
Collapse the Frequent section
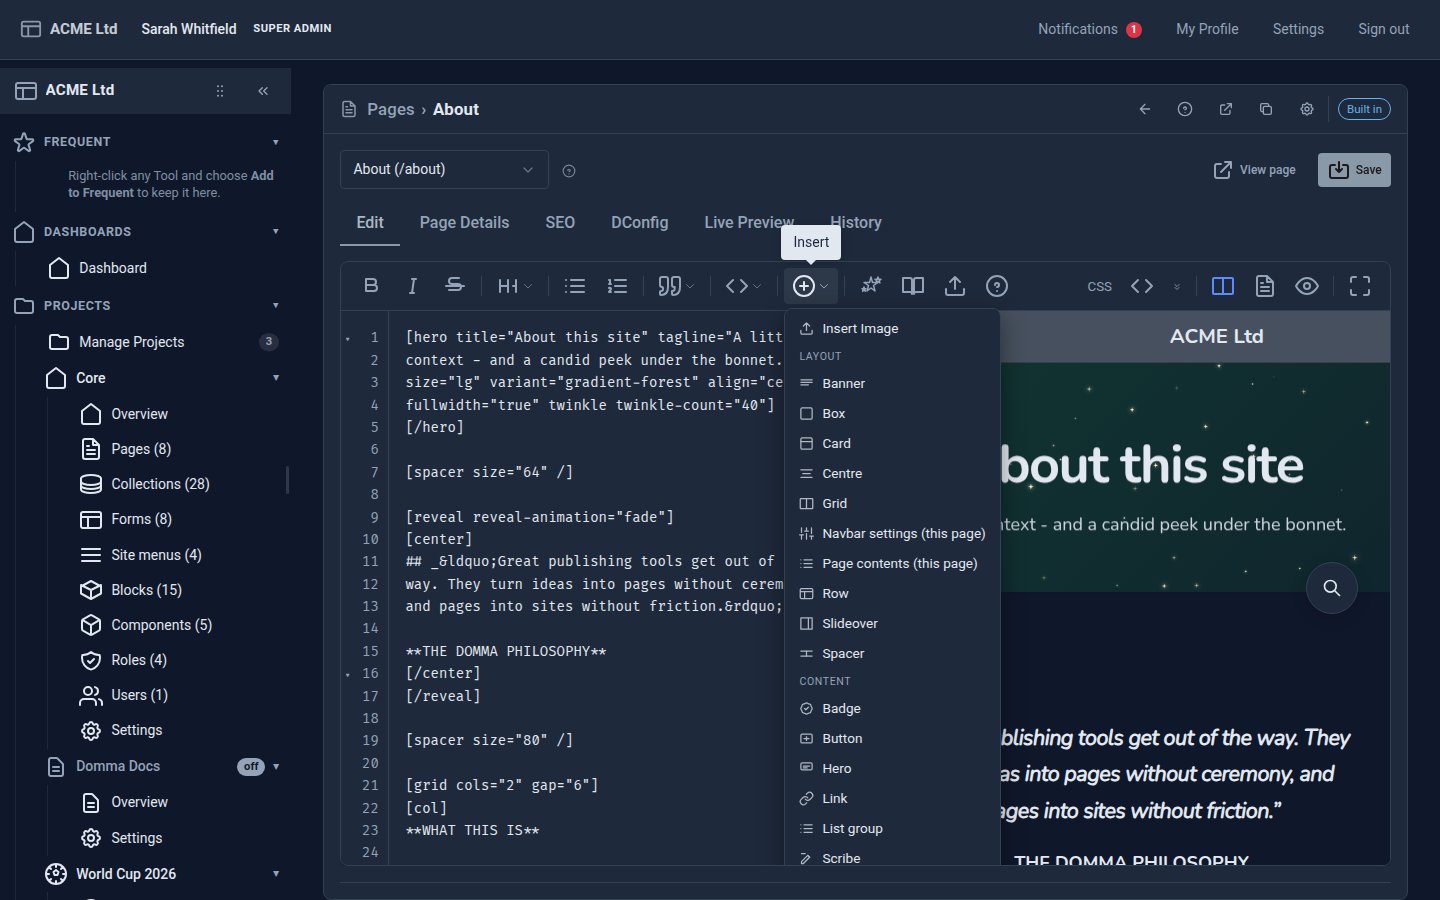click(276, 142)
